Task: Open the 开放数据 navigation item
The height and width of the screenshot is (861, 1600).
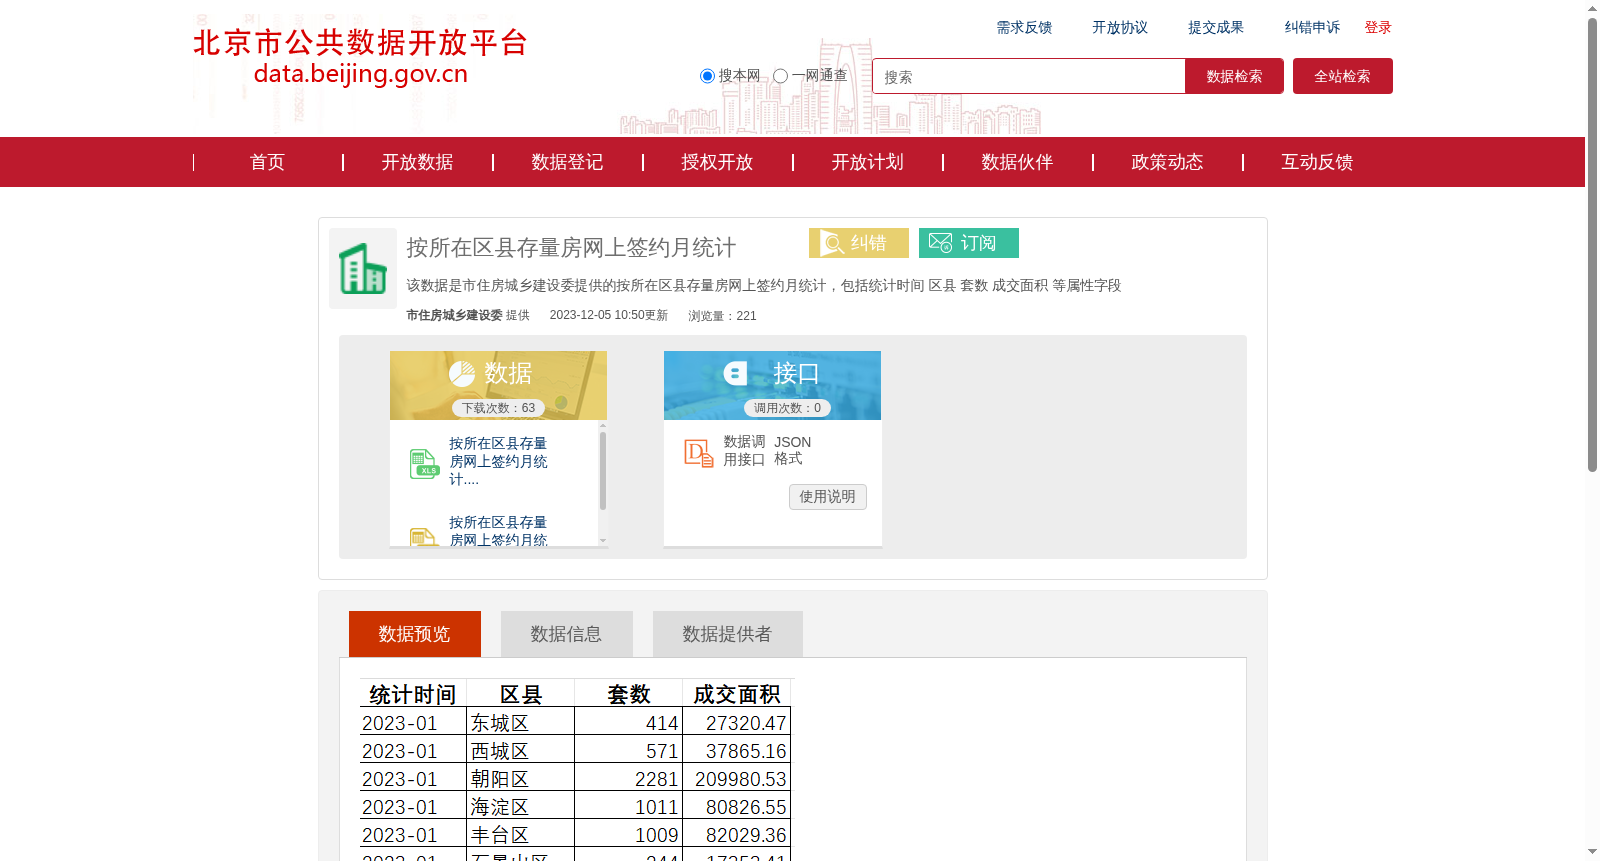Action: pos(417,162)
